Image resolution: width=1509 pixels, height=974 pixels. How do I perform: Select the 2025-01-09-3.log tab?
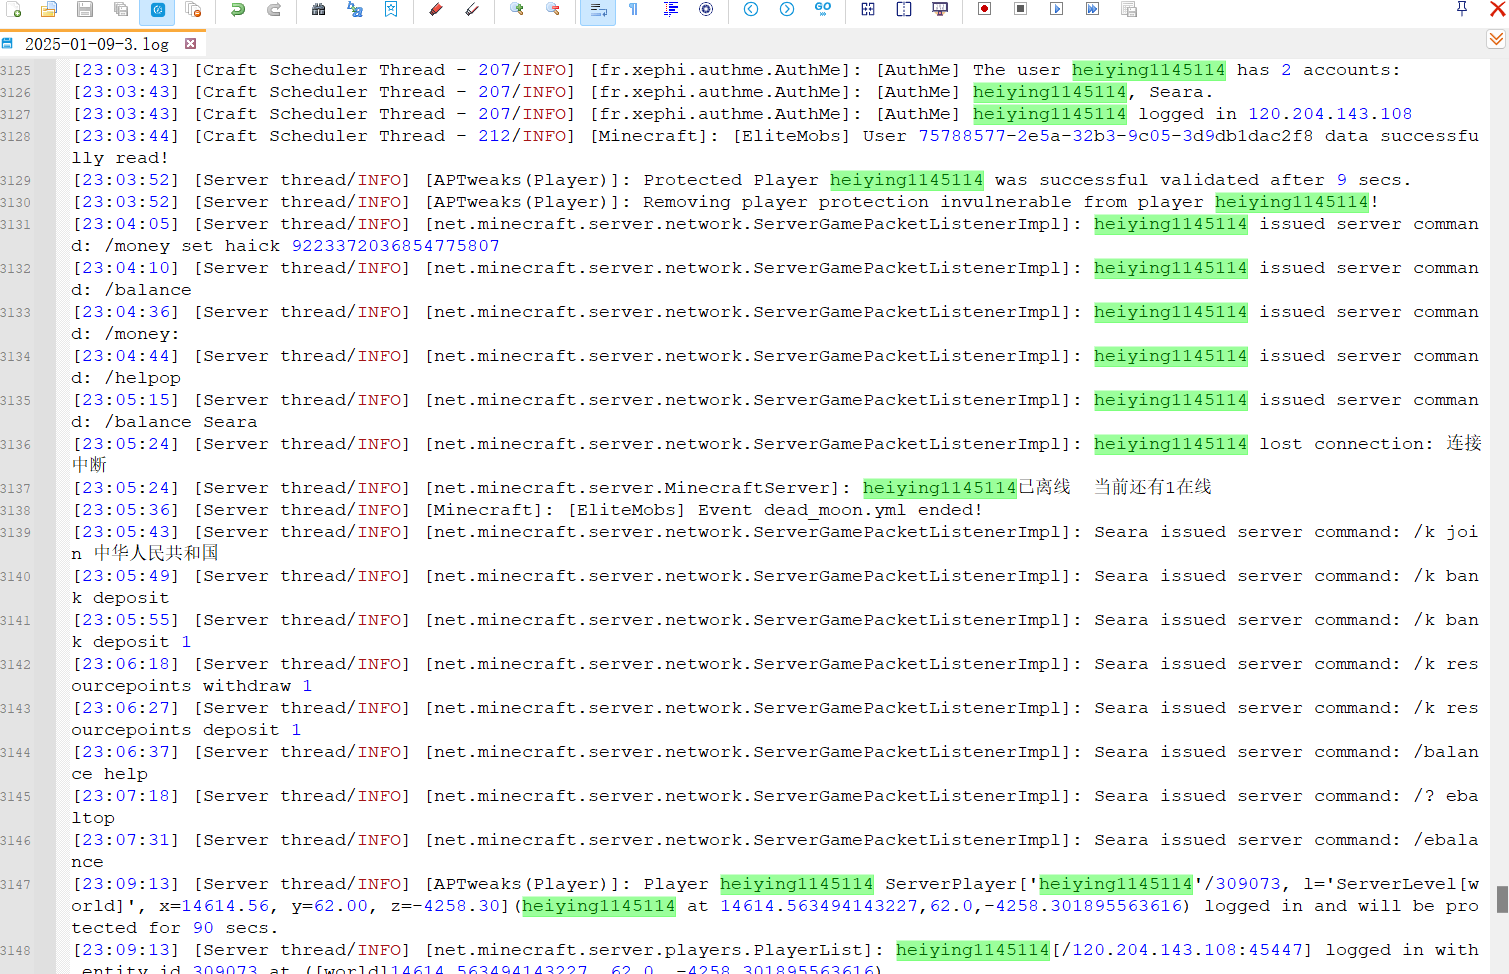[x=96, y=44]
